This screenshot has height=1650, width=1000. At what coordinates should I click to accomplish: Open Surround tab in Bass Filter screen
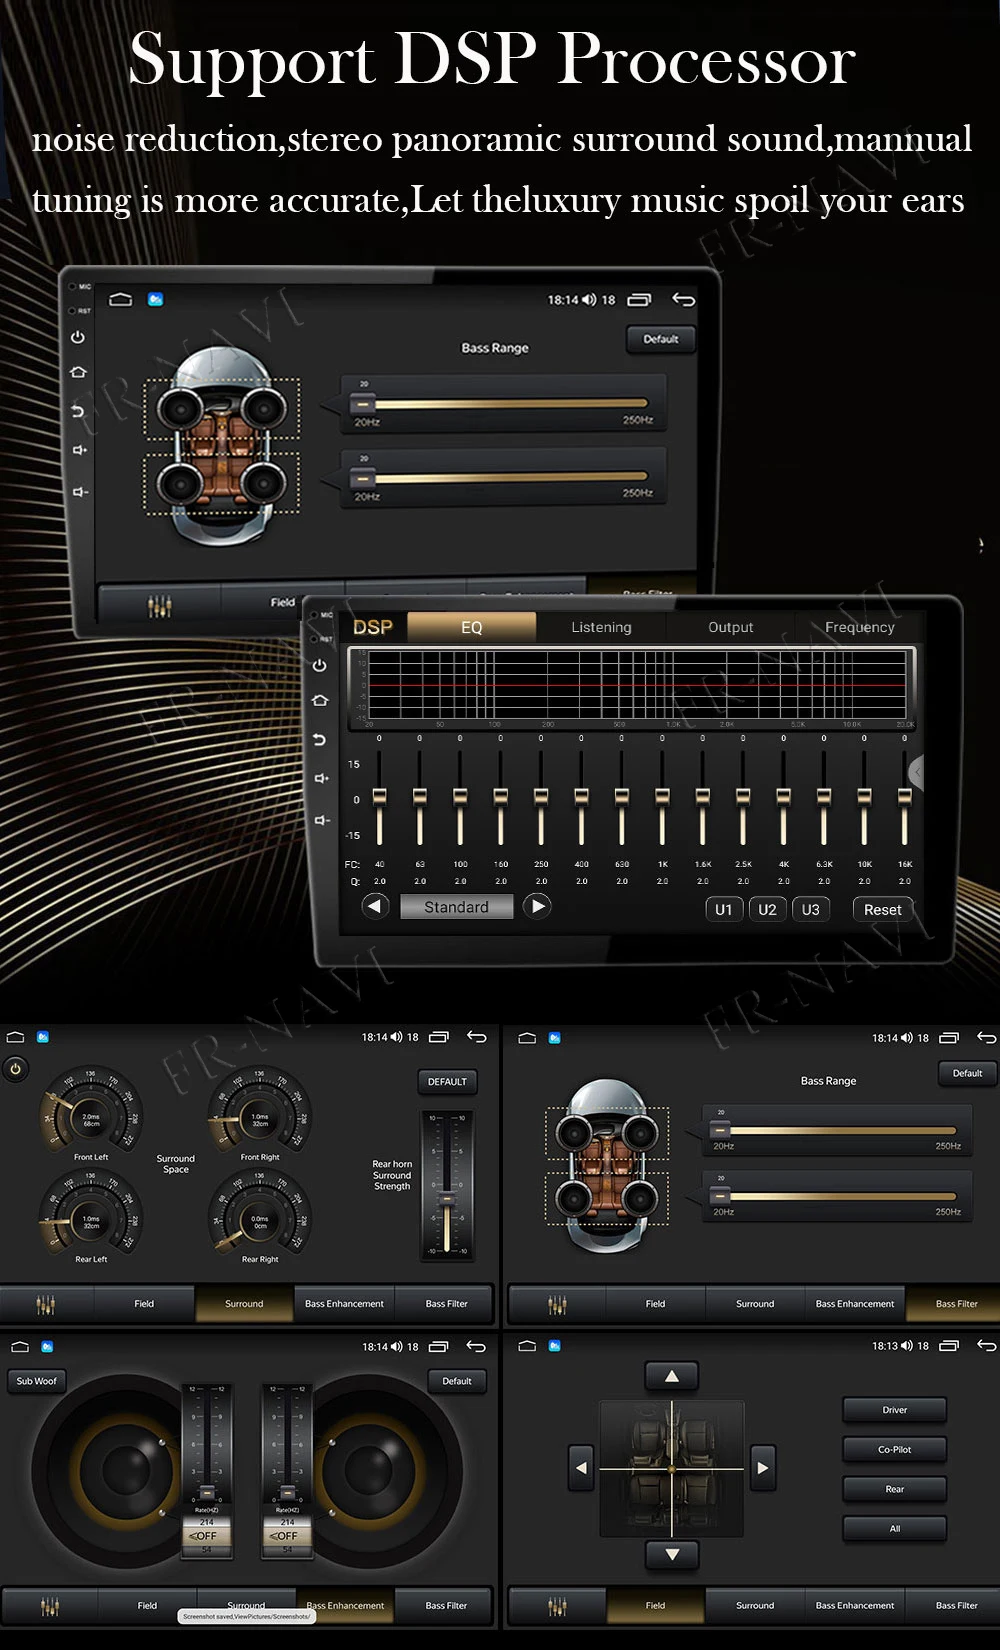click(755, 1304)
